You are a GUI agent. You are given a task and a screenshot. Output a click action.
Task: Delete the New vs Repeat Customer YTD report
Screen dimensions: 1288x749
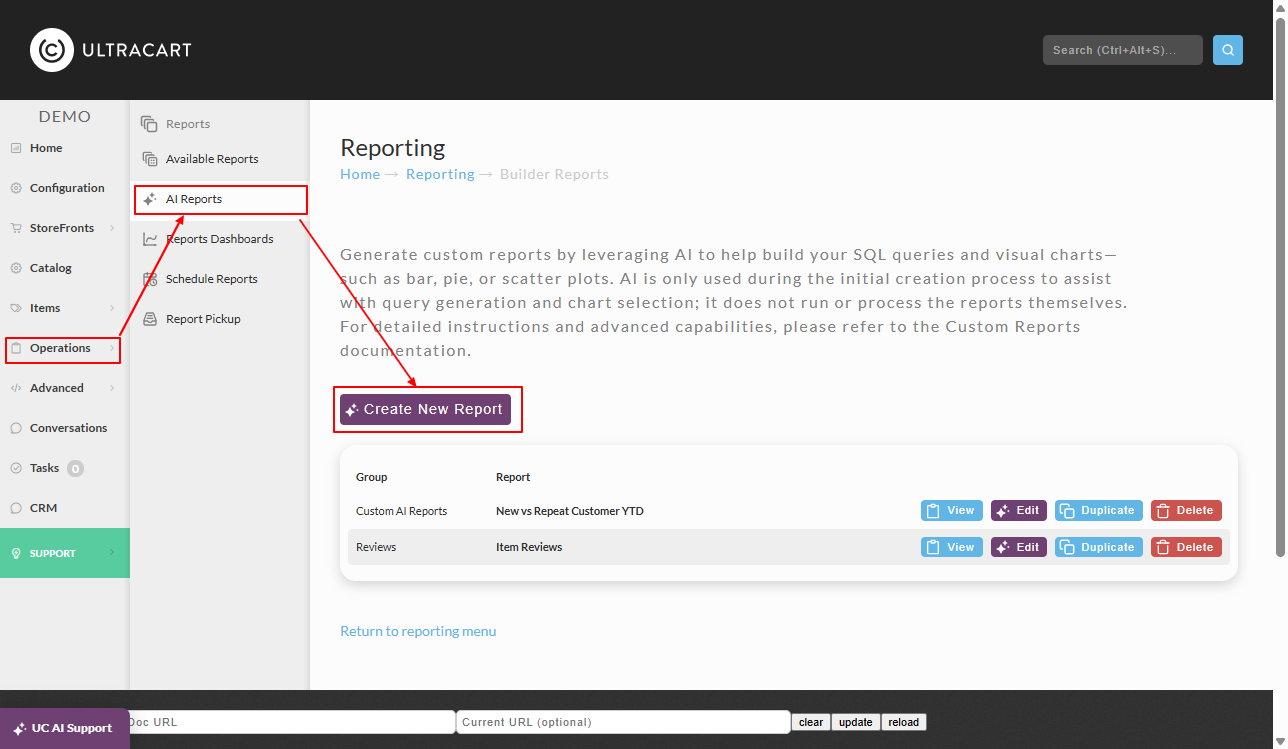(1186, 510)
